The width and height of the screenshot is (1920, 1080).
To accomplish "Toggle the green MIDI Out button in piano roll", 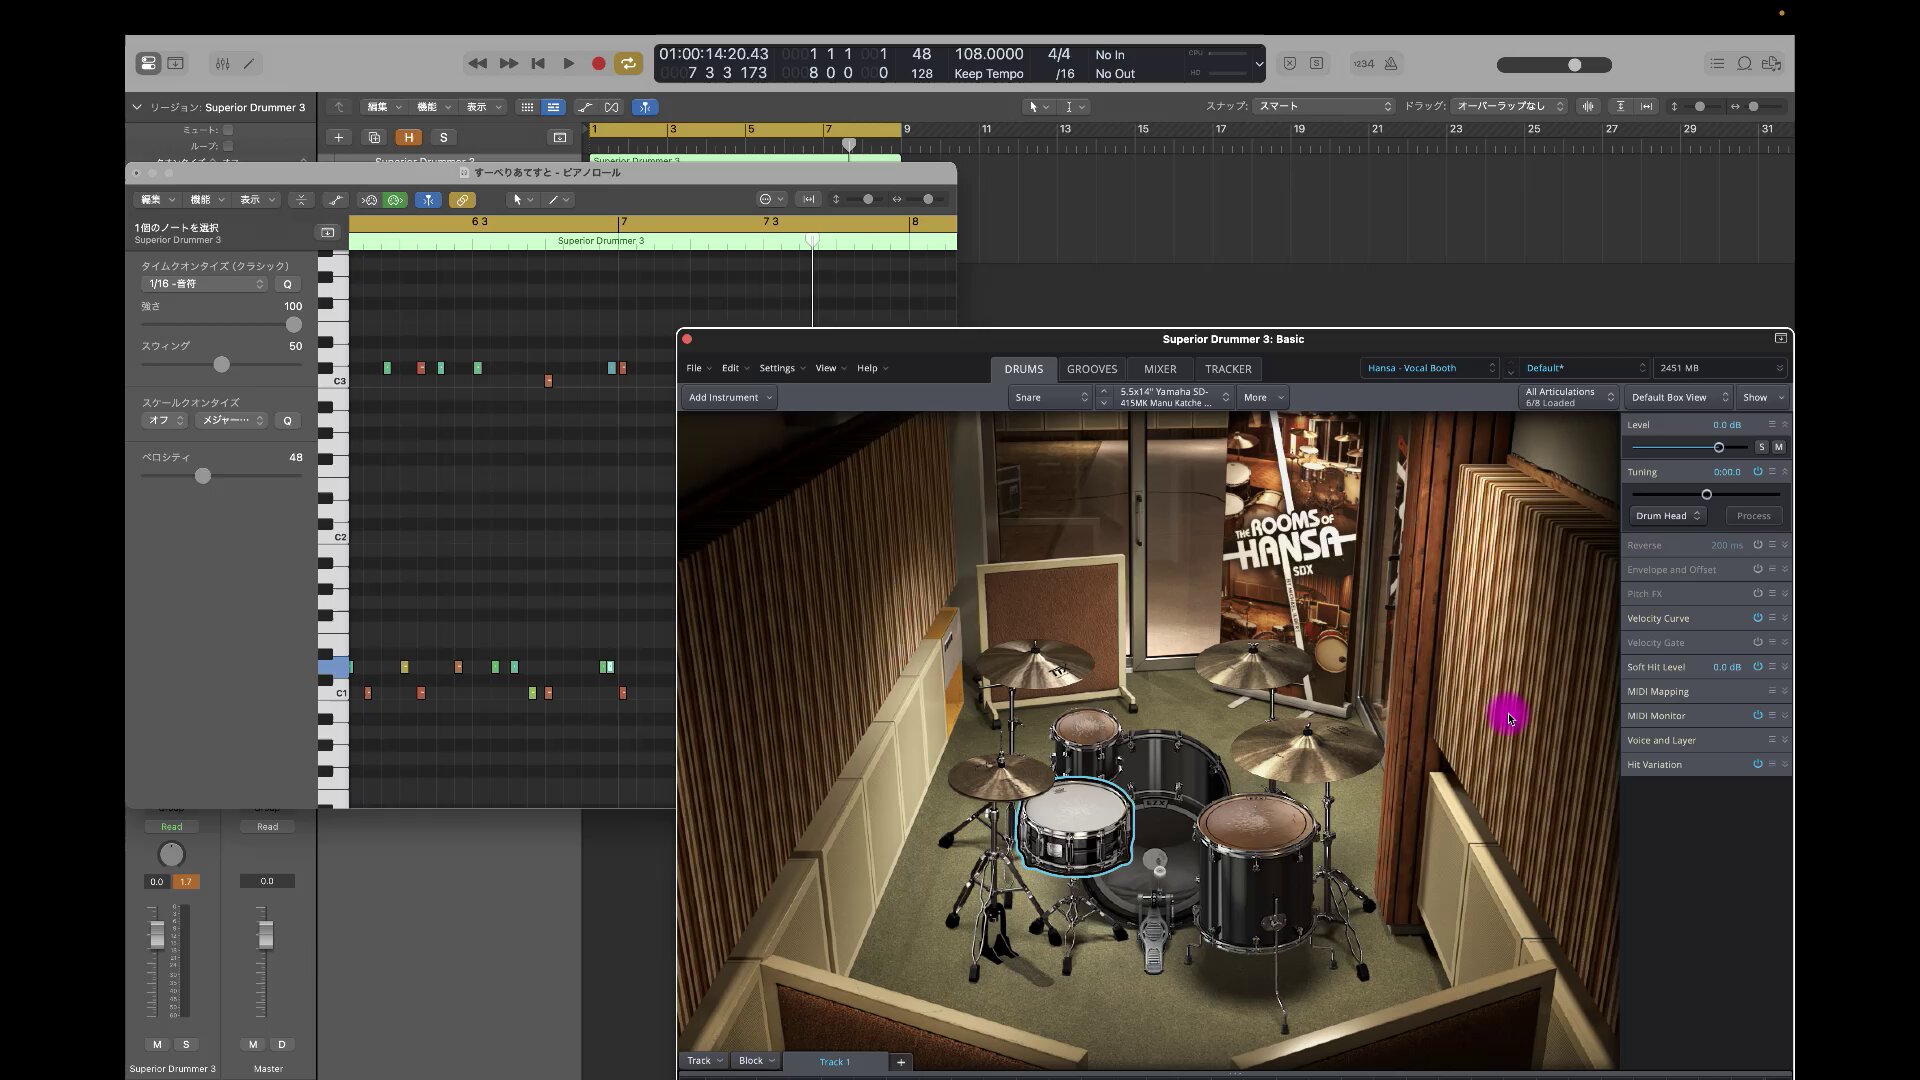I will coord(395,200).
